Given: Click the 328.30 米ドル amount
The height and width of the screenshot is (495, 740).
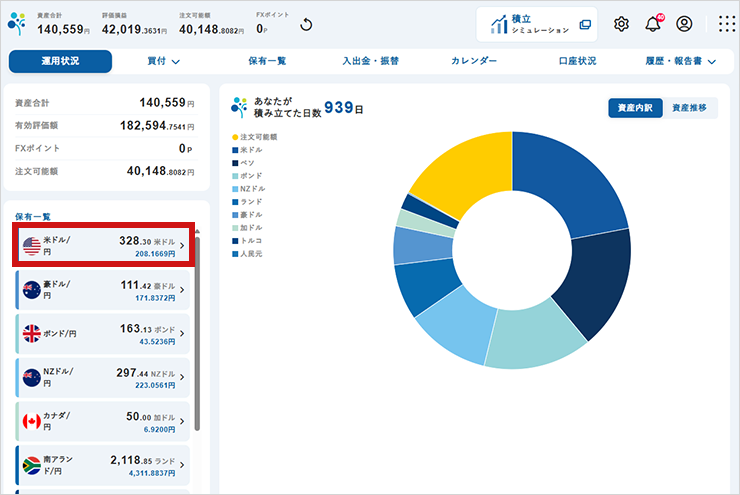Looking at the screenshot, I should coord(147,241).
